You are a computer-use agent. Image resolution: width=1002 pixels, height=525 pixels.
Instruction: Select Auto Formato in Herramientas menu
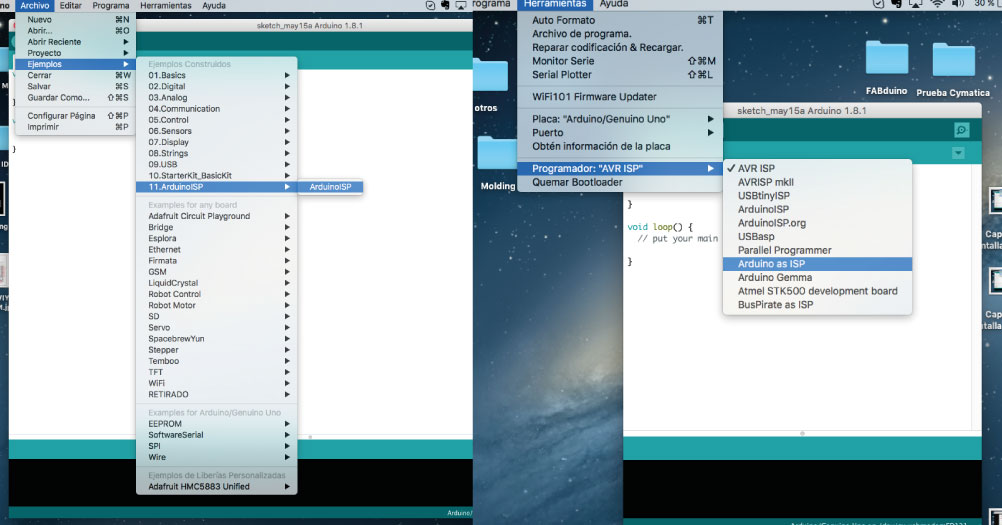coord(620,20)
